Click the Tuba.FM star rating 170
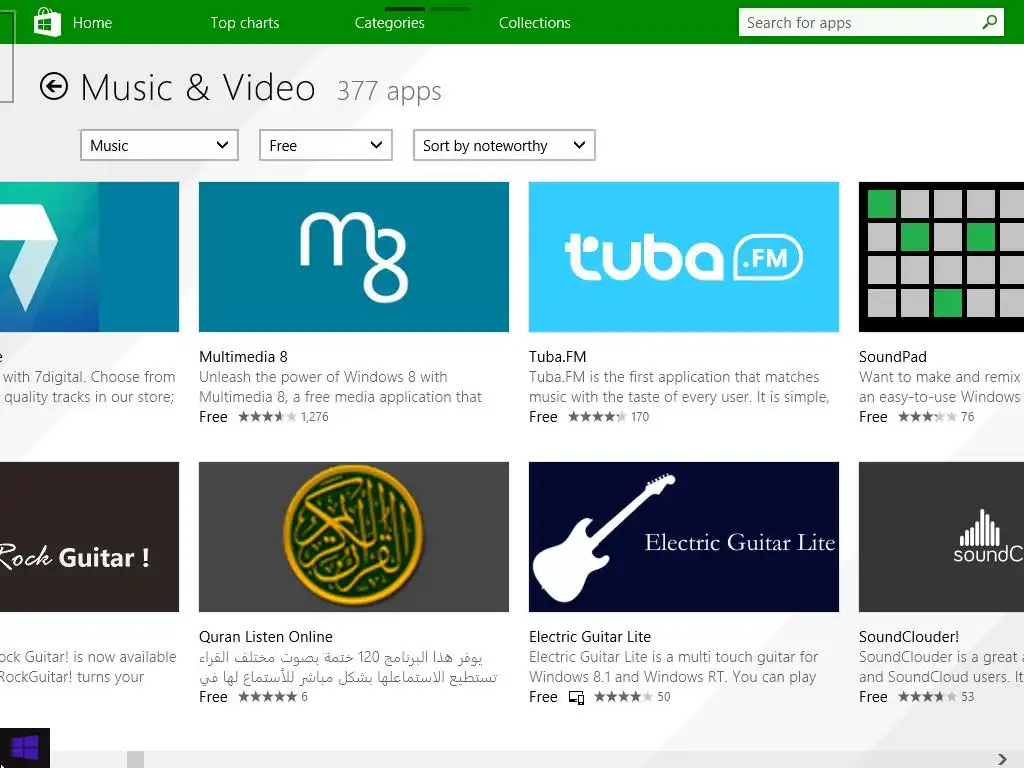The width and height of the screenshot is (1024, 768). pyautogui.click(x=609, y=417)
